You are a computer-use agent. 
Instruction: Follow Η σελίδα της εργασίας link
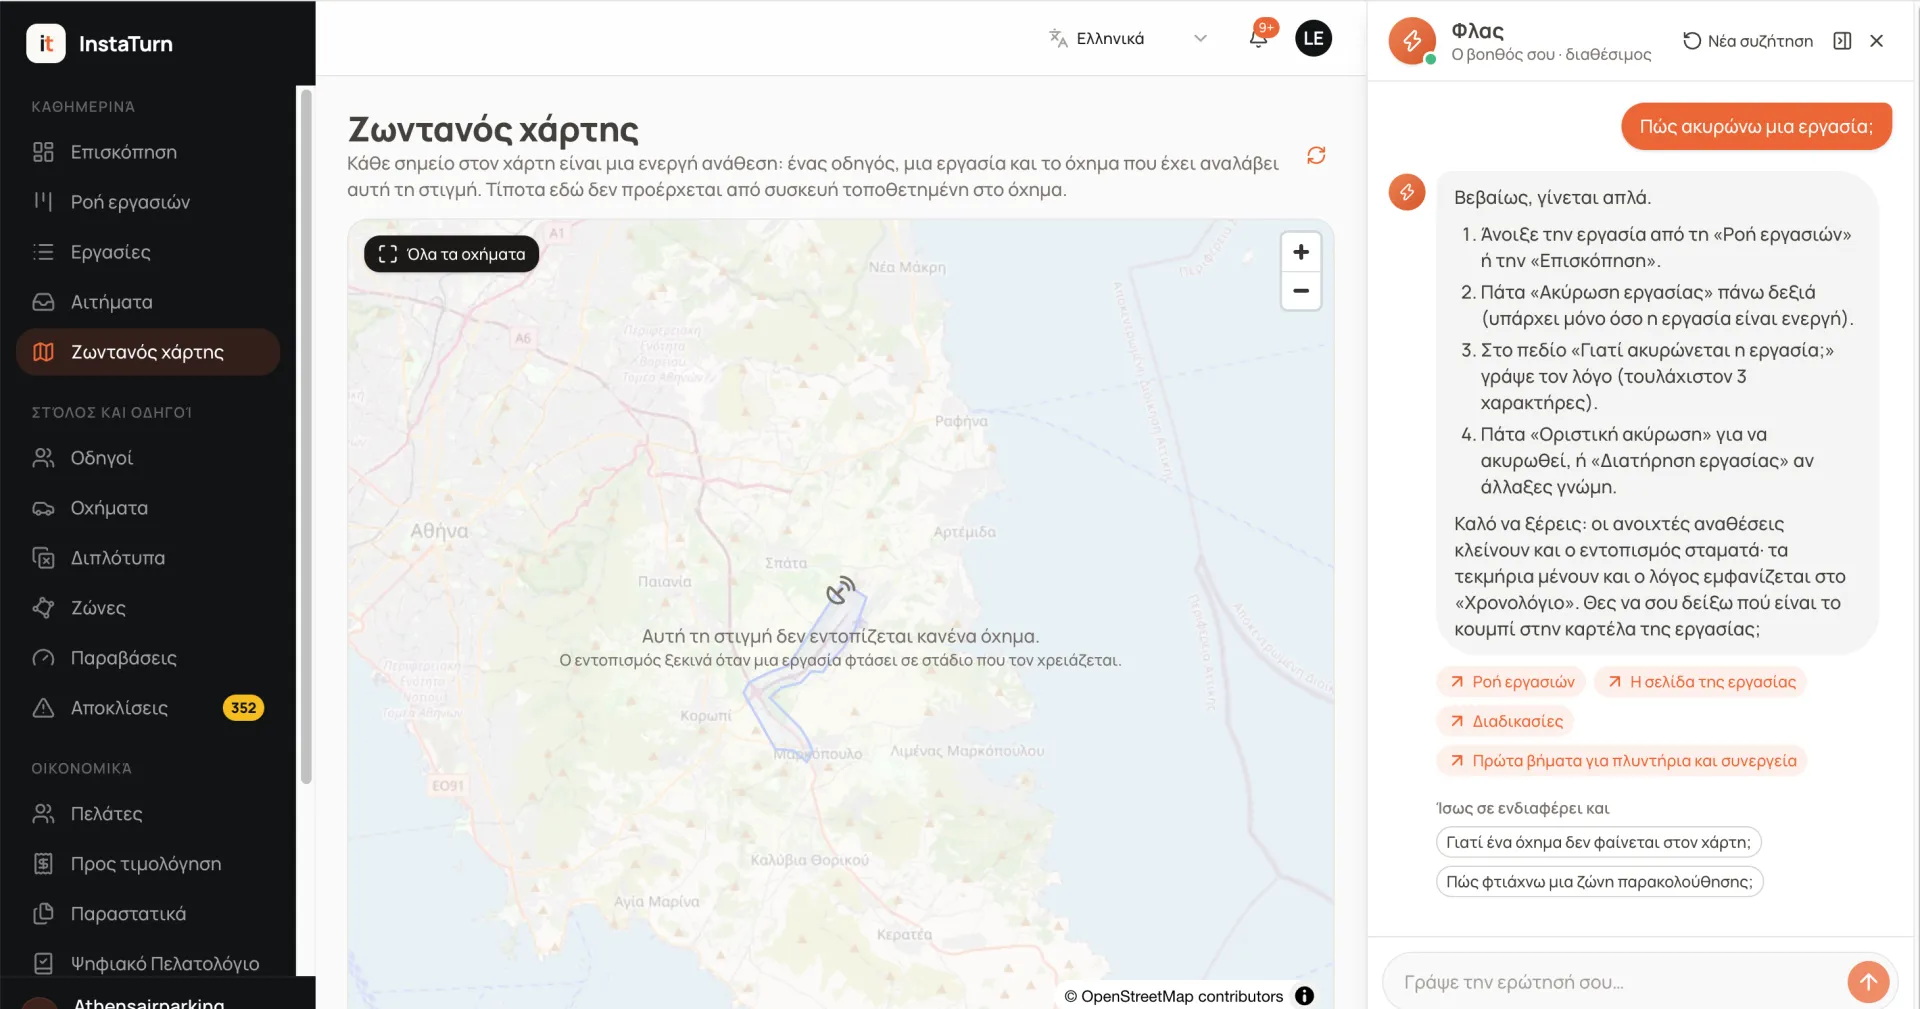point(1700,682)
